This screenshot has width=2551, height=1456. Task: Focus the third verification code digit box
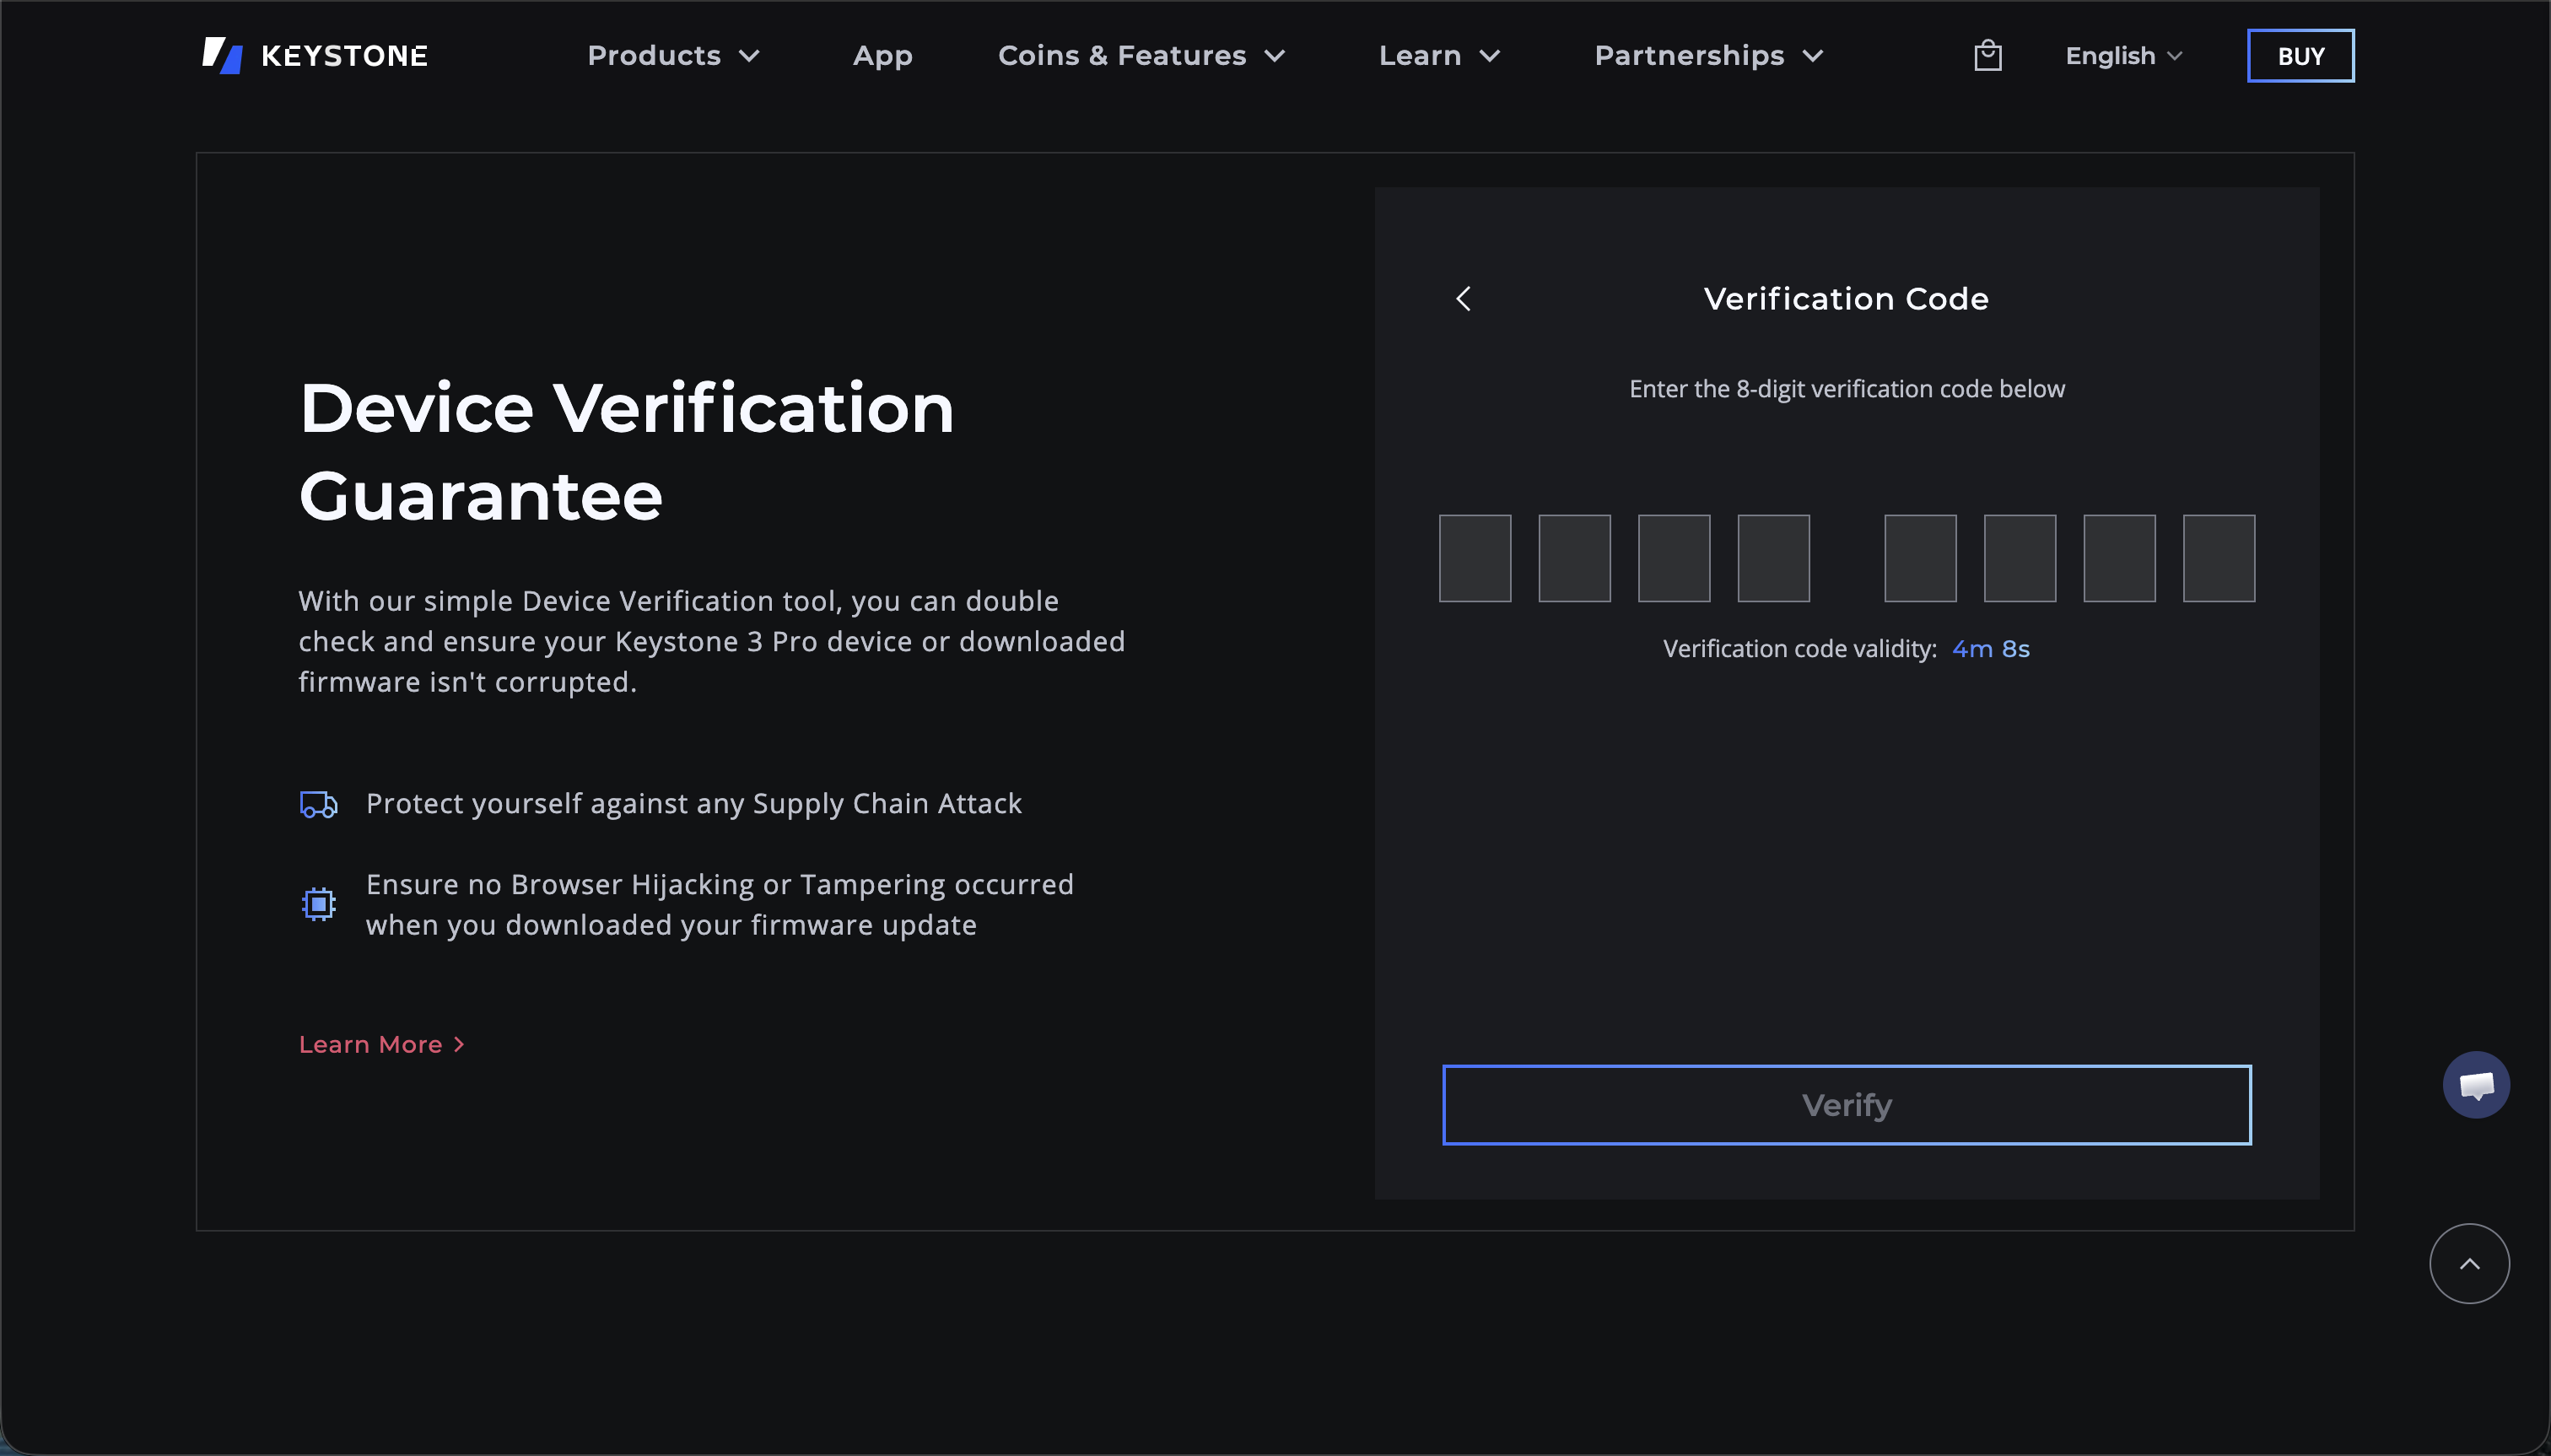[1673, 558]
